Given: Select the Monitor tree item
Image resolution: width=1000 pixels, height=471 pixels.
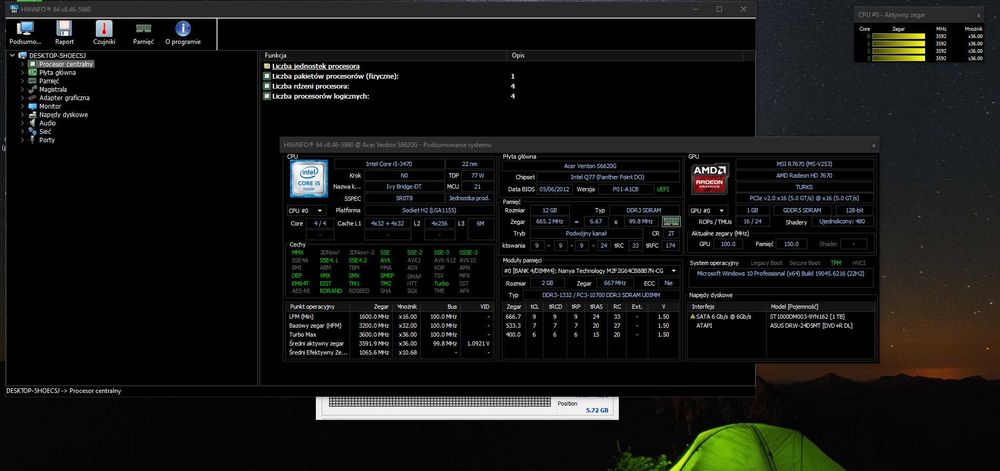Looking at the screenshot, I should (x=50, y=106).
